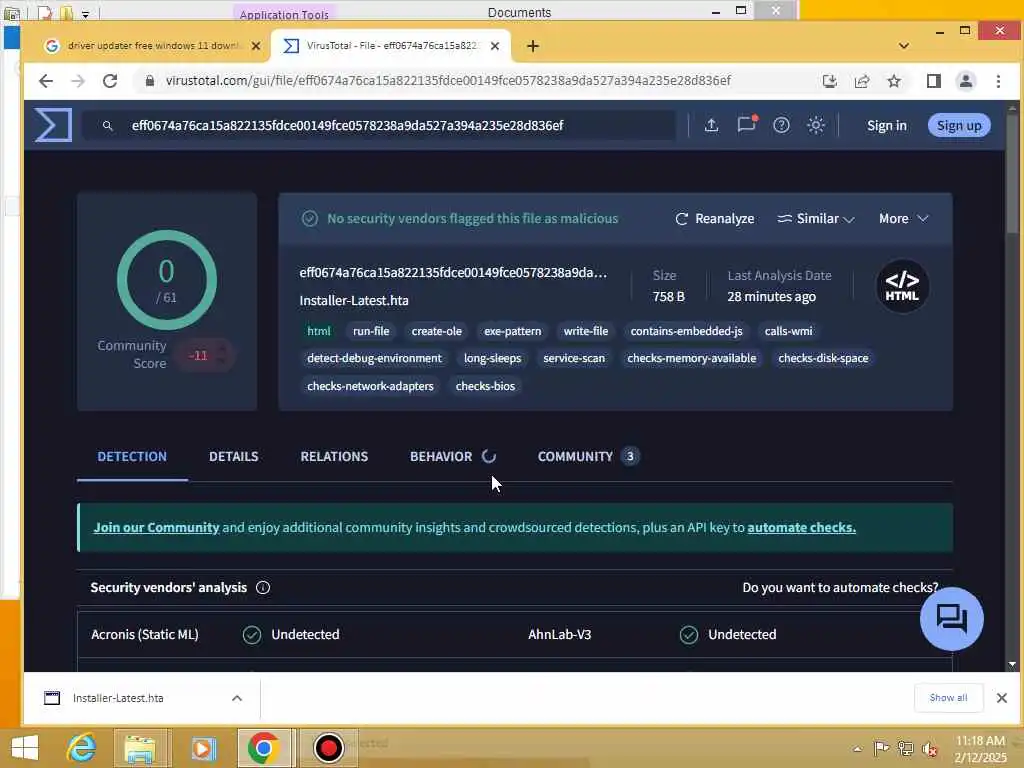Open the Windows Start button
This screenshot has height=768, width=1024.
coord(25,748)
